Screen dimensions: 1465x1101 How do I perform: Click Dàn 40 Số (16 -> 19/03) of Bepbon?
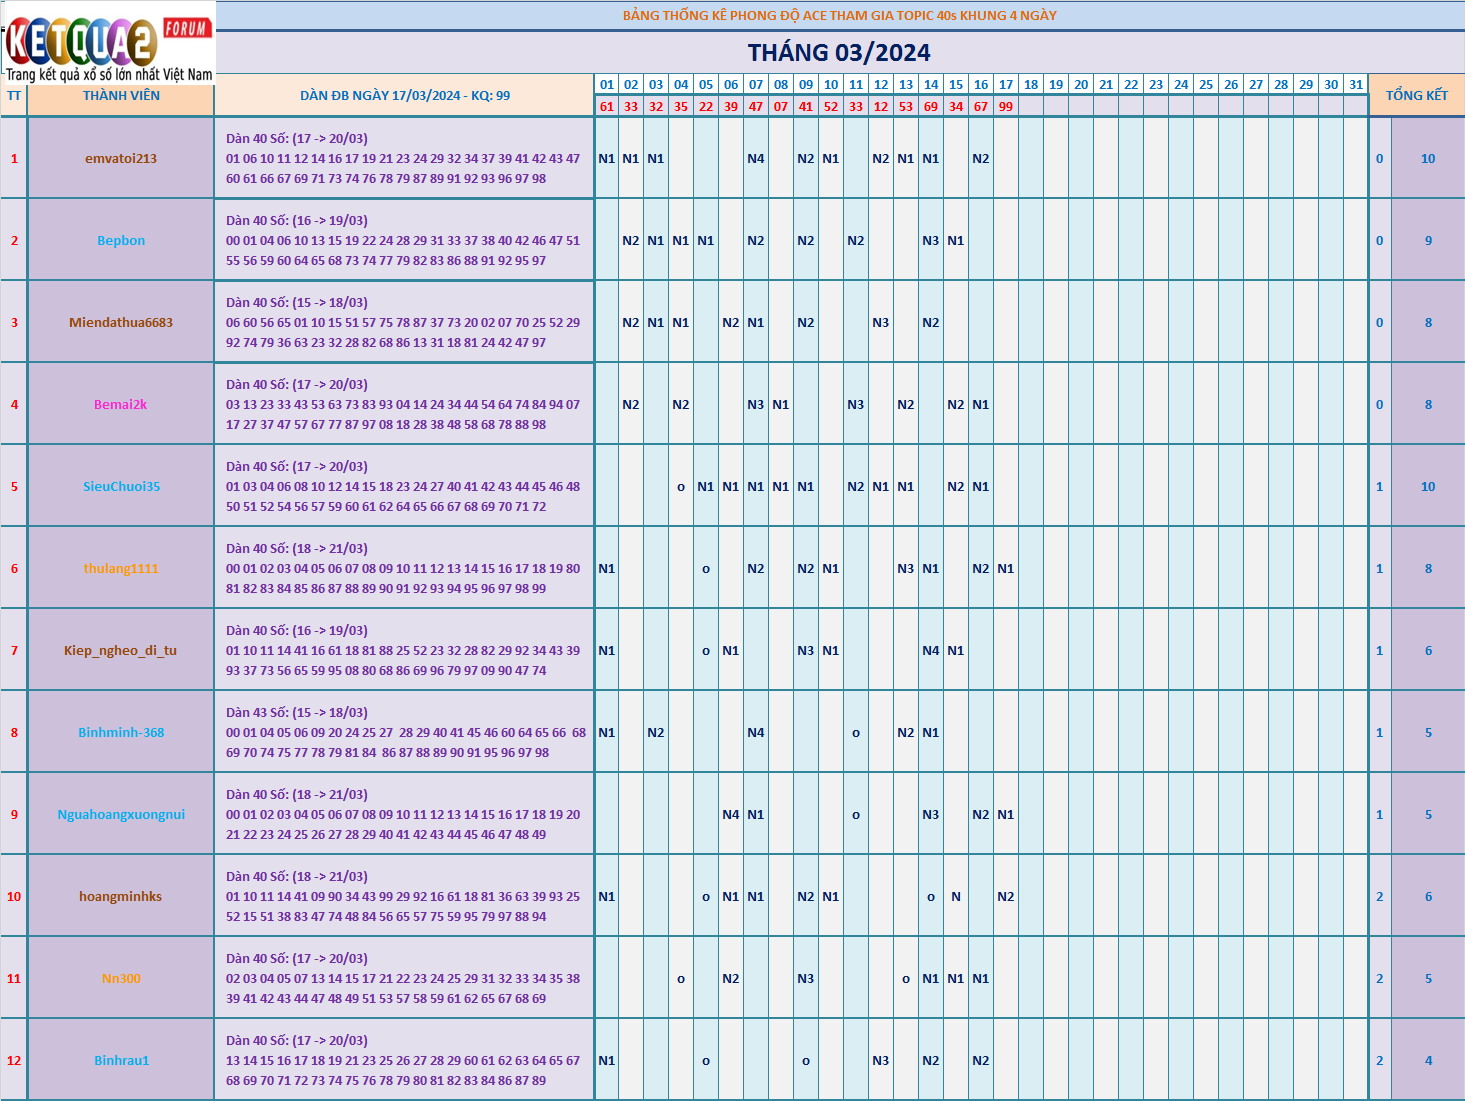297,221
